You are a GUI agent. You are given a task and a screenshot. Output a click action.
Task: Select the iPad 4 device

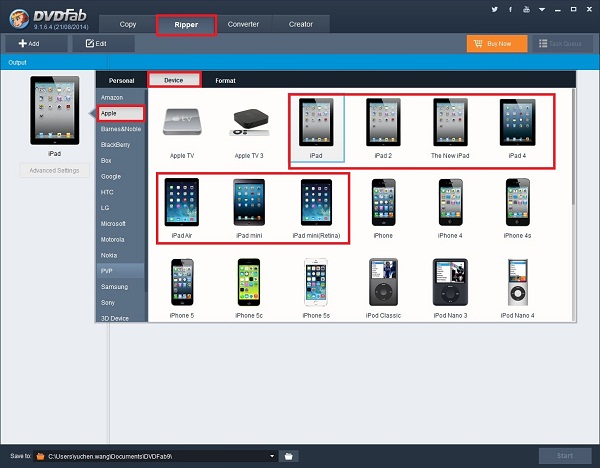click(517, 128)
